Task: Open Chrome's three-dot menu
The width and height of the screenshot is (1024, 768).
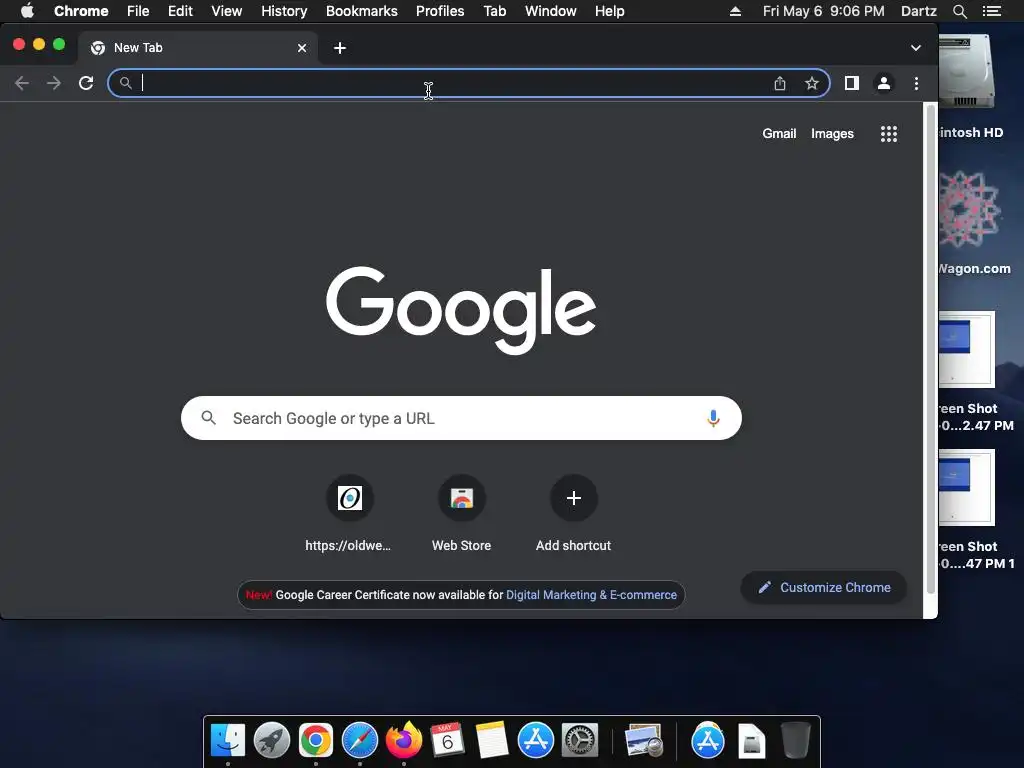Action: pos(916,83)
